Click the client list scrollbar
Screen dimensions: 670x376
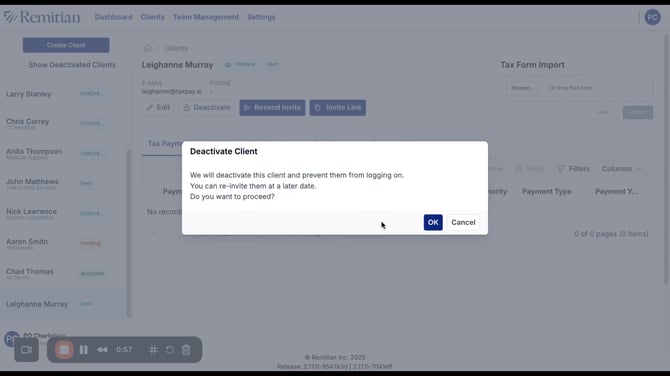pos(129,234)
